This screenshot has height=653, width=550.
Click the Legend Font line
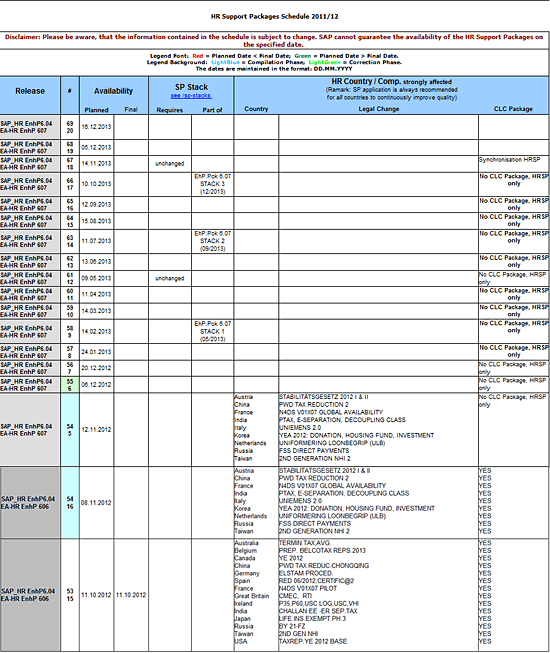(x=274, y=56)
